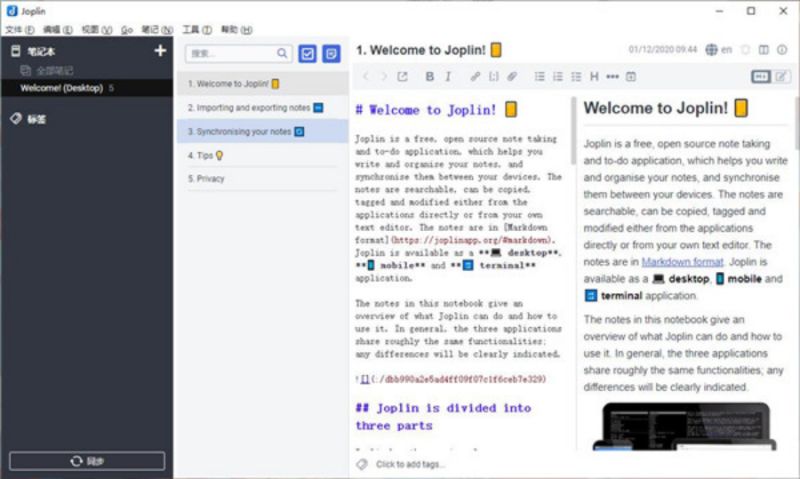Image resolution: width=800 pixels, height=479 pixels.
Task: Click the 同步 synchronise button
Action: [87, 461]
